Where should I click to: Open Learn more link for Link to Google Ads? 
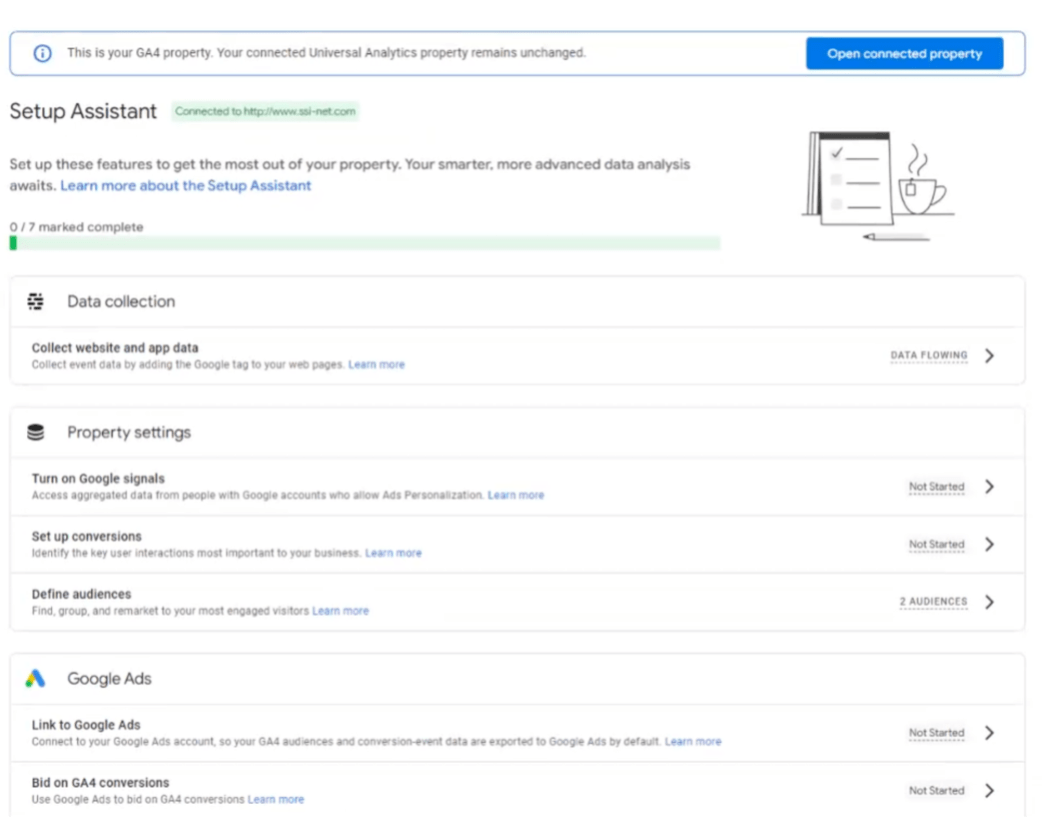(x=693, y=742)
